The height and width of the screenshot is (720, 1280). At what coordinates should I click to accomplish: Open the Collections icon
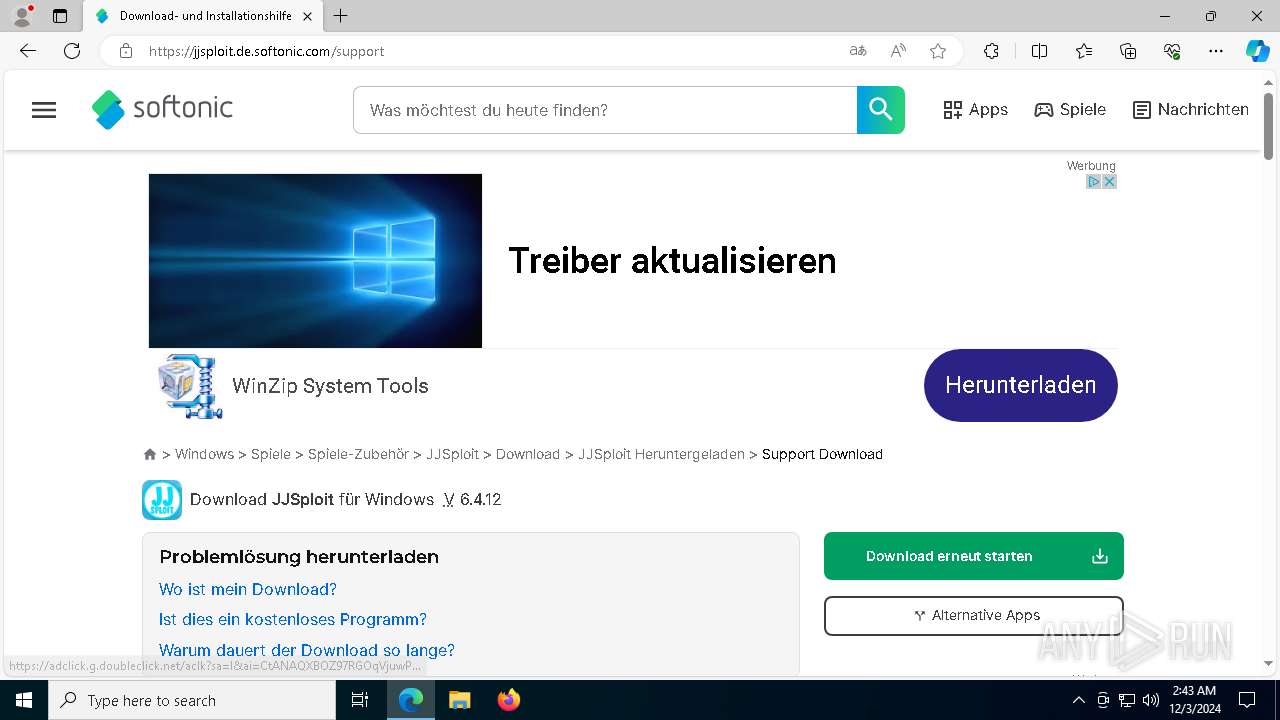point(1128,51)
